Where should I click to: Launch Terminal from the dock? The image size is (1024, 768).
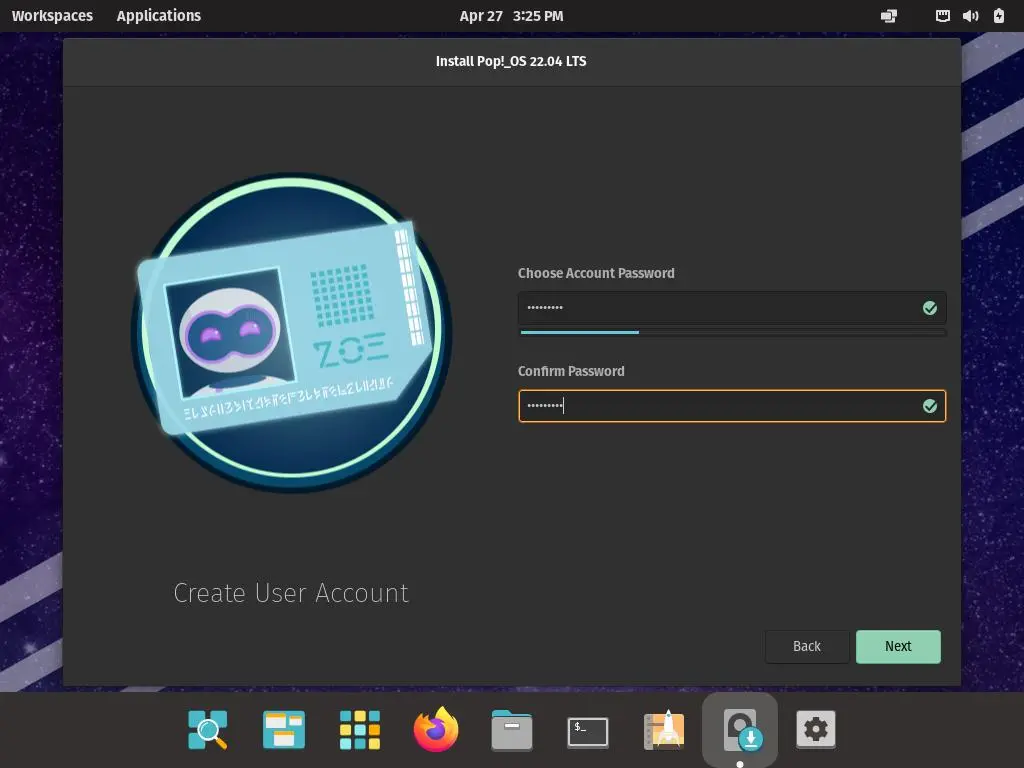tap(588, 731)
